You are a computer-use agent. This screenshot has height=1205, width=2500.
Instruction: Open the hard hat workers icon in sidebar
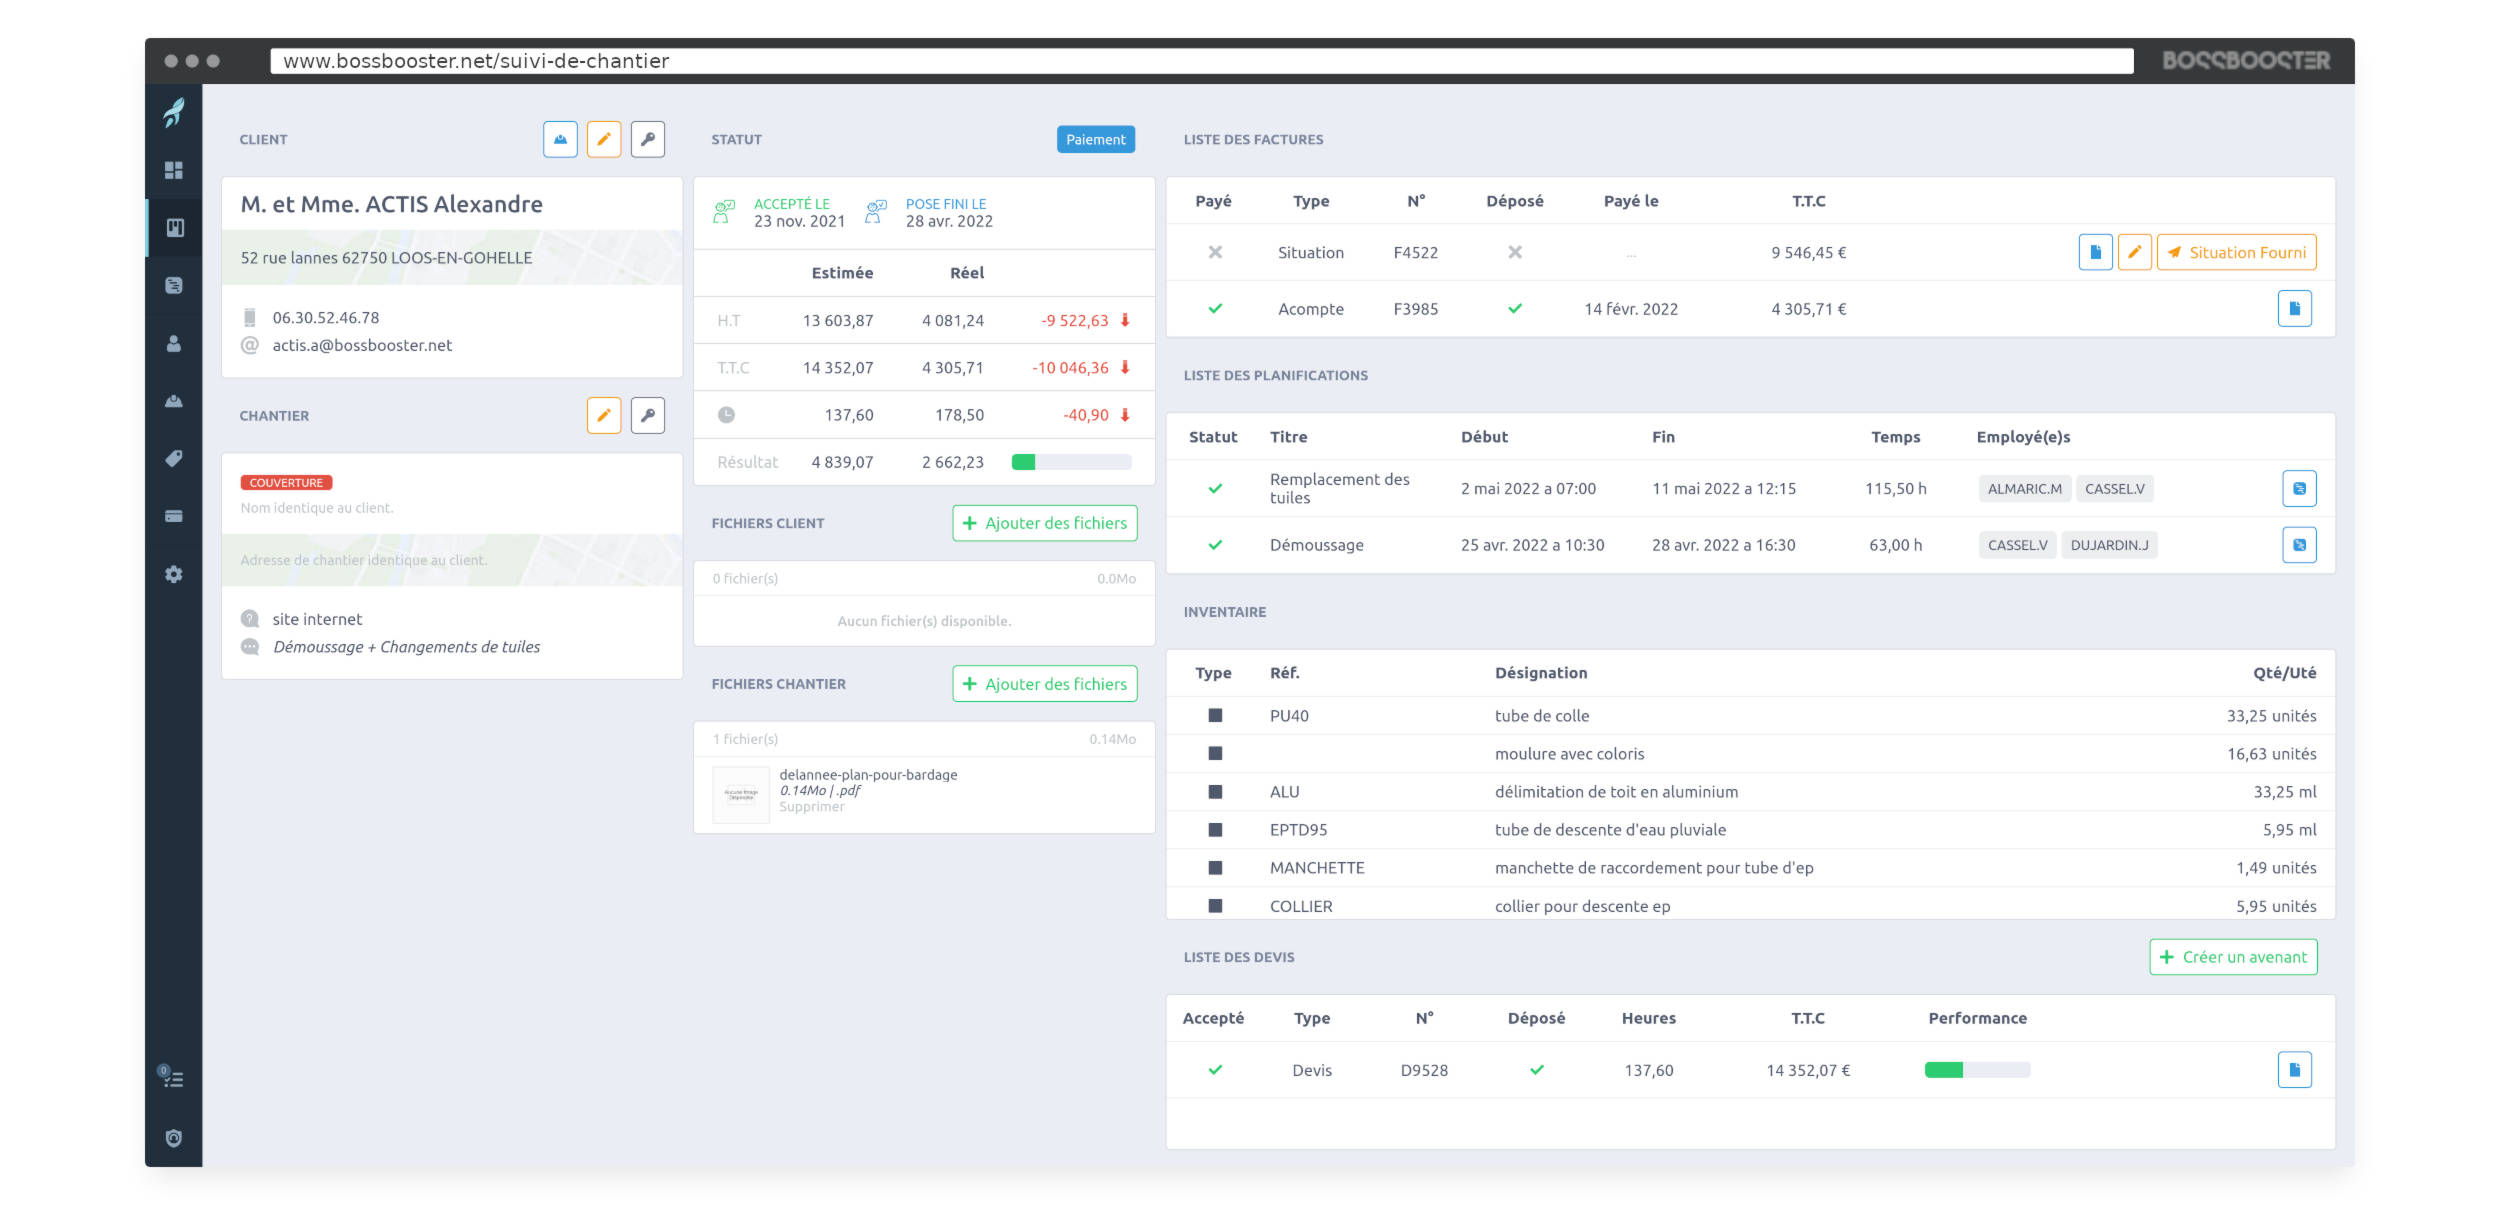point(174,401)
